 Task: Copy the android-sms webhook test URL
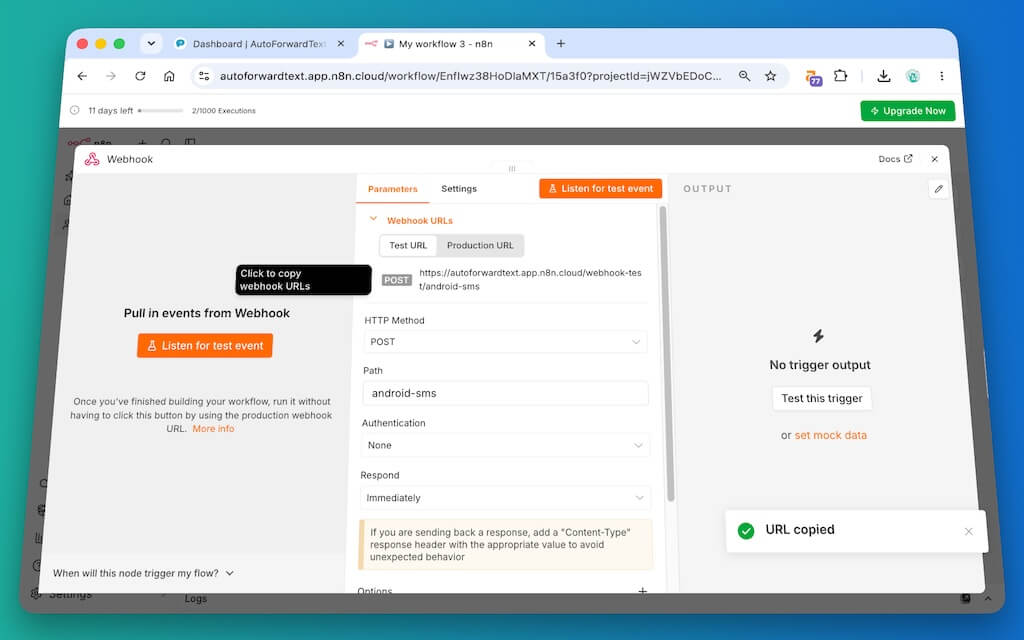(530, 280)
